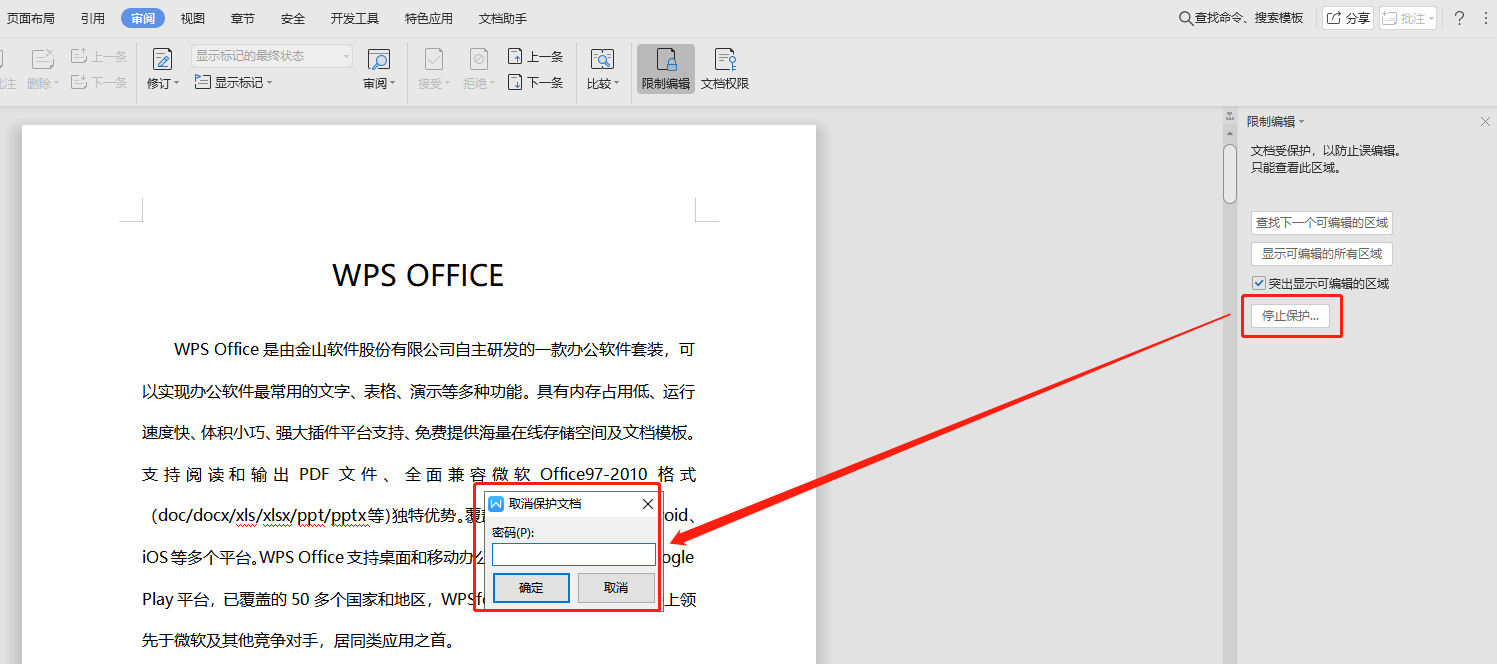Viewport: 1497px width, 664px height.
Task: Click the 接受 checkmark icon
Action: 433,59
